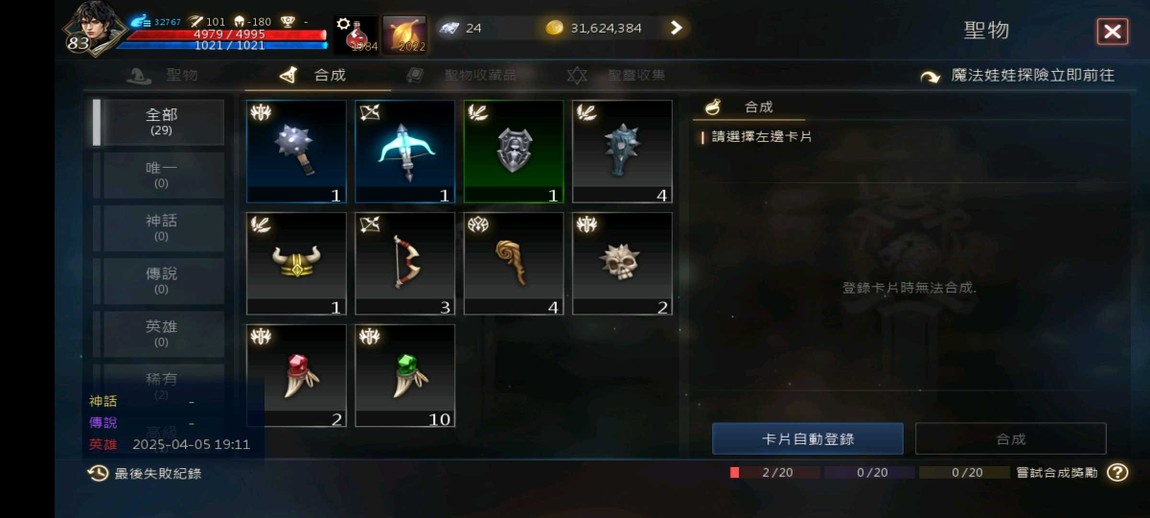
Task: Expand the currency bar arrow
Action: tap(676, 28)
